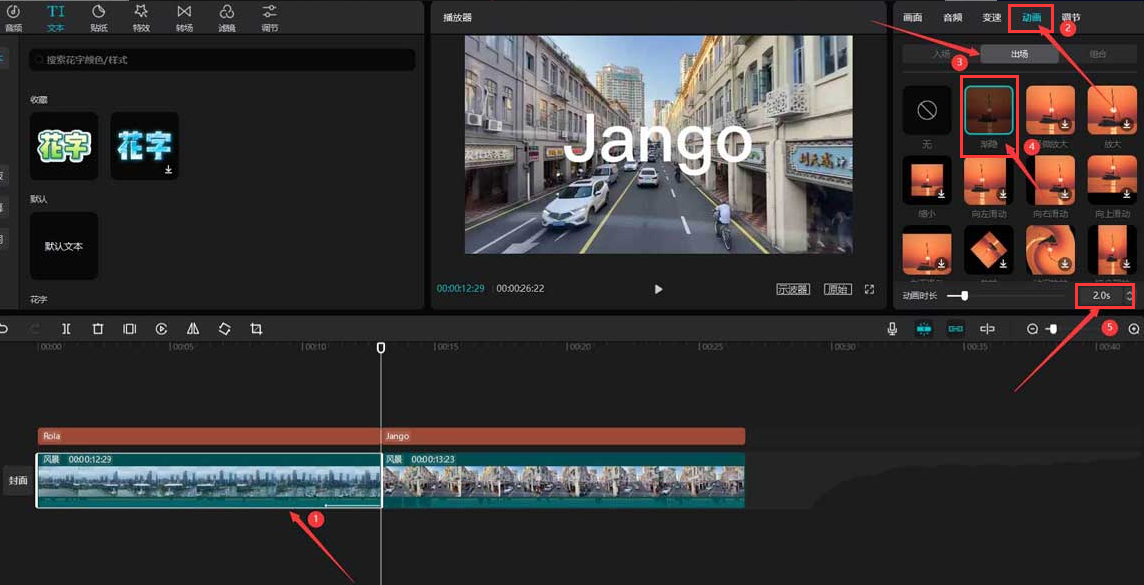Open the 贴纸 (Sticker) panel
1144x585 pixels.
[x=100, y=17]
